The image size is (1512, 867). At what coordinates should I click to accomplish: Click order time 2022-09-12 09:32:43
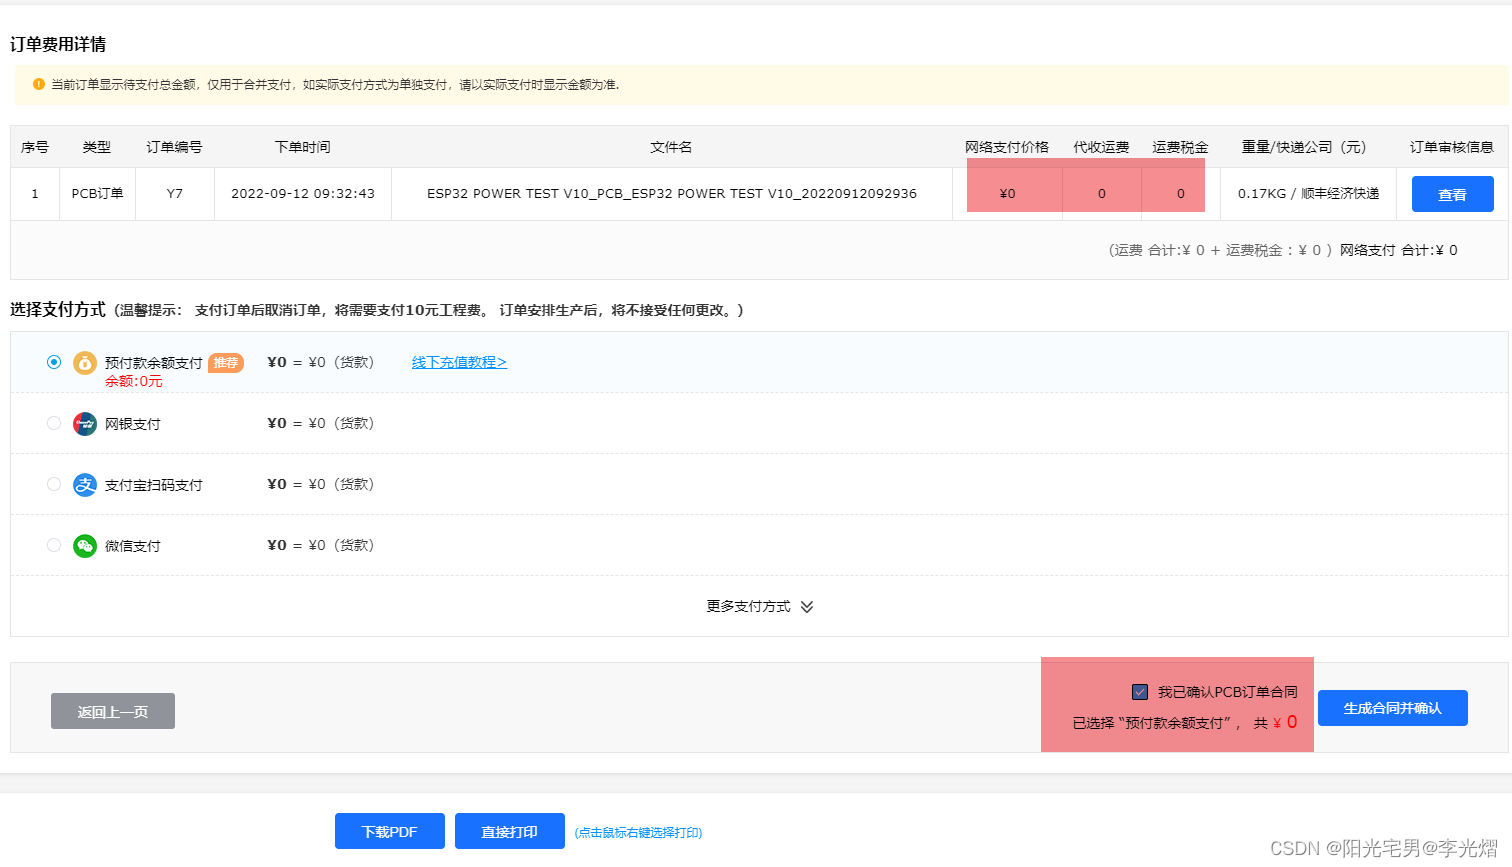(303, 193)
